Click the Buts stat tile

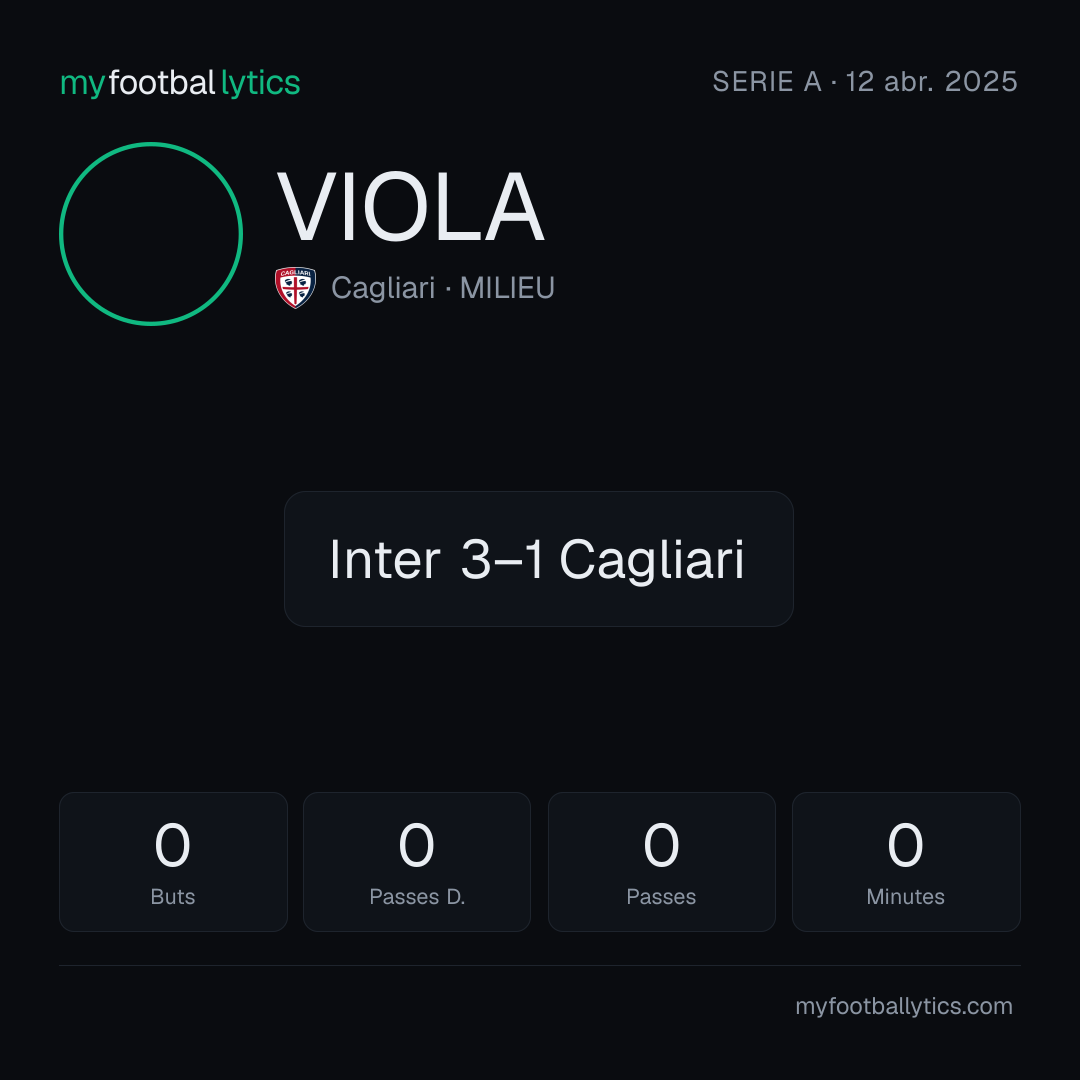[x=173, y=862]
